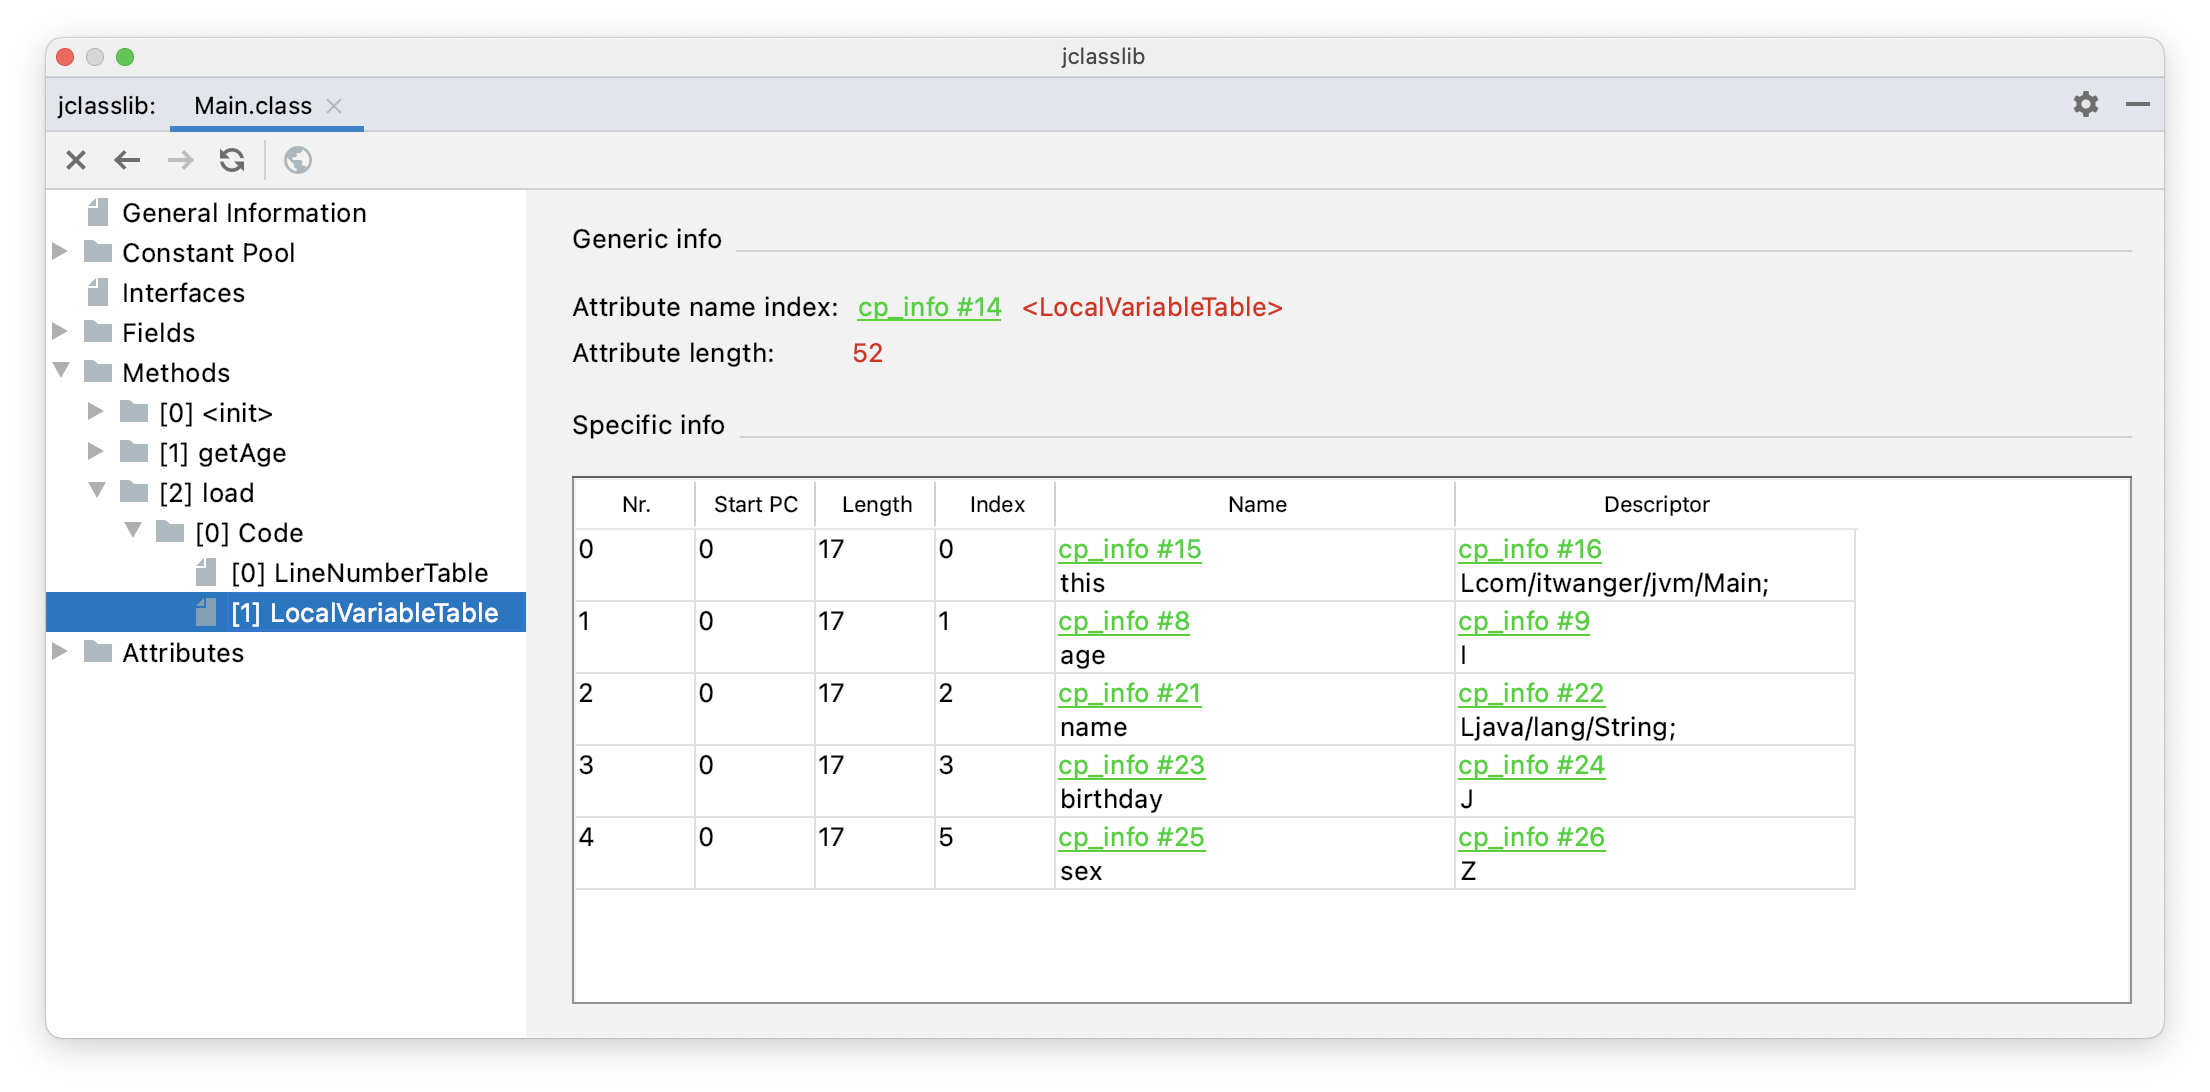Screen dimensions: 2210x1092
Task: Expand the Constant Pool node
Action: (x=60, y=252)
